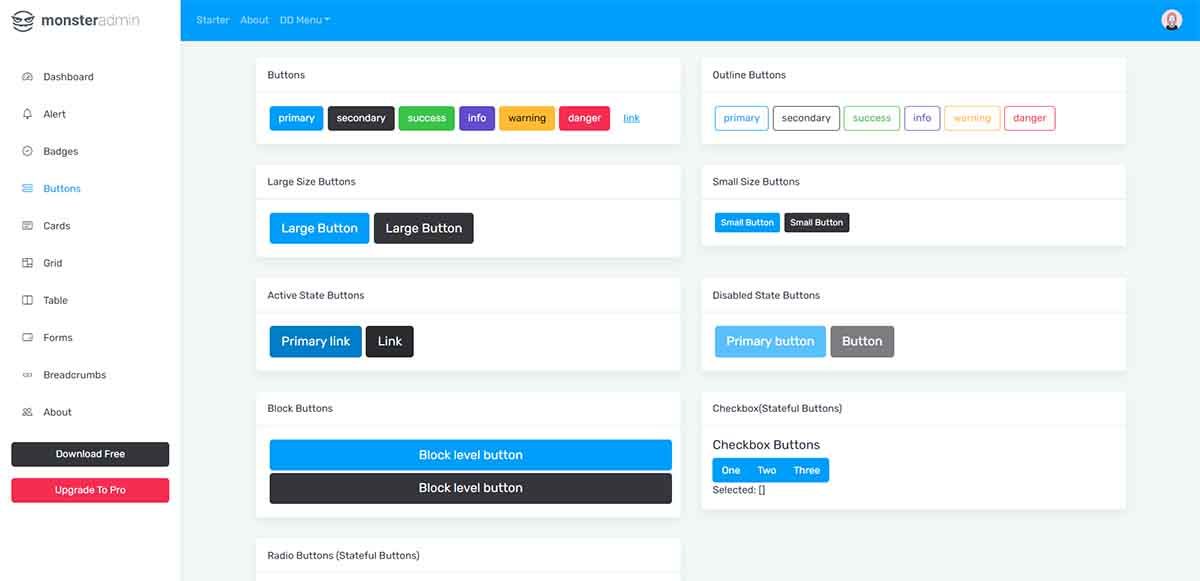Open About from the top navigation

pos(254,19)
